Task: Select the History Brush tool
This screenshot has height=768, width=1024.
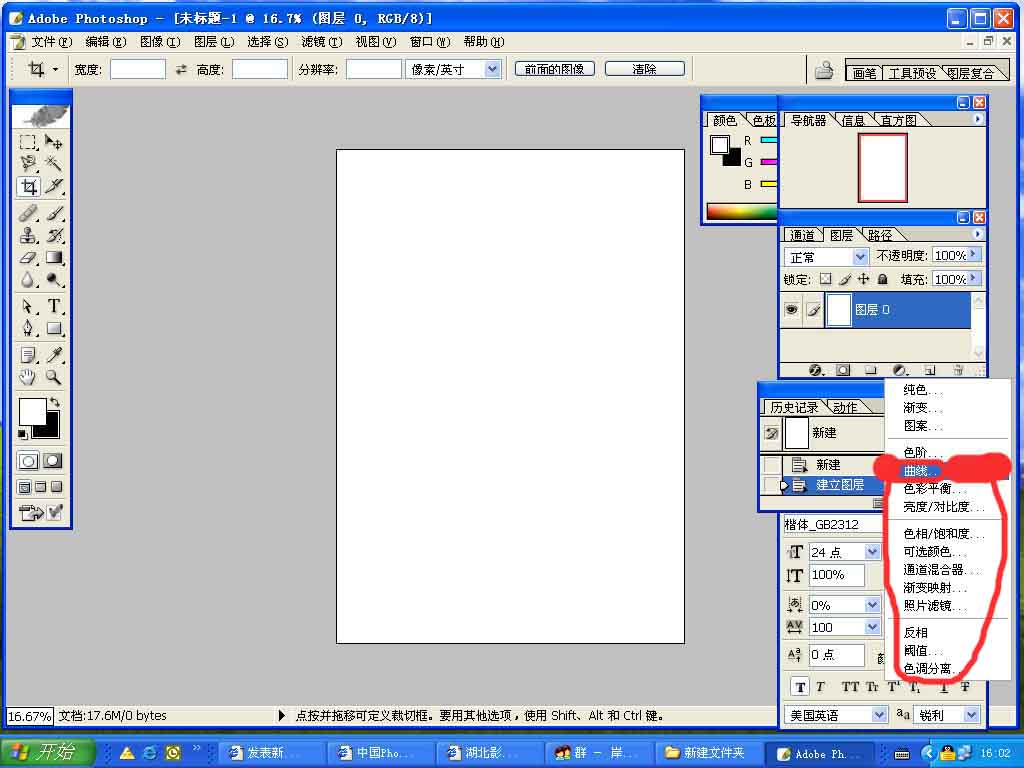Action: click(54, 235)
